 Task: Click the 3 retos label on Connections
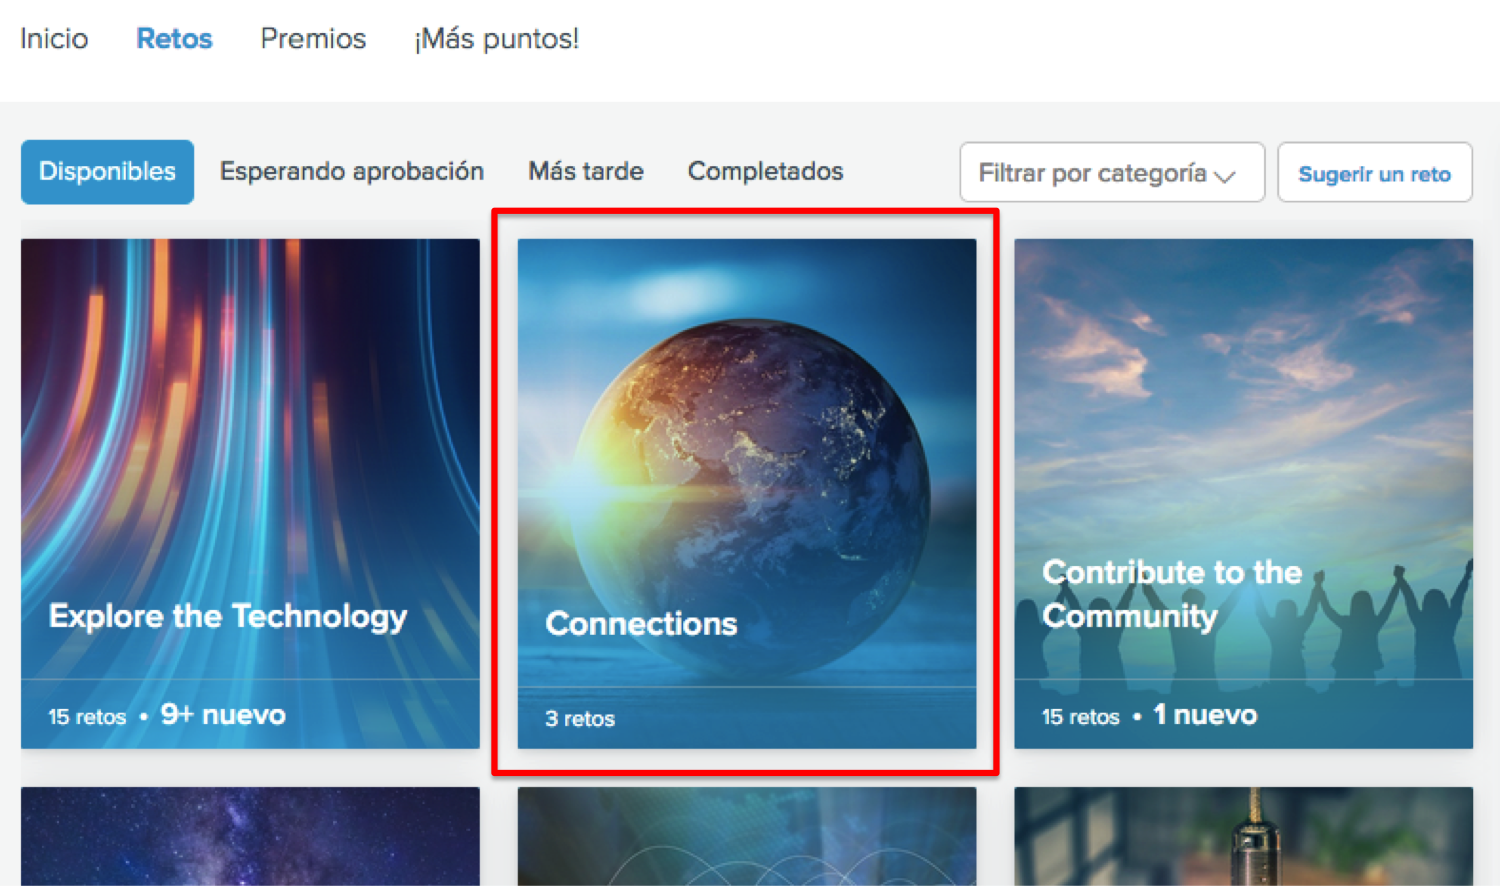[580, 719]
